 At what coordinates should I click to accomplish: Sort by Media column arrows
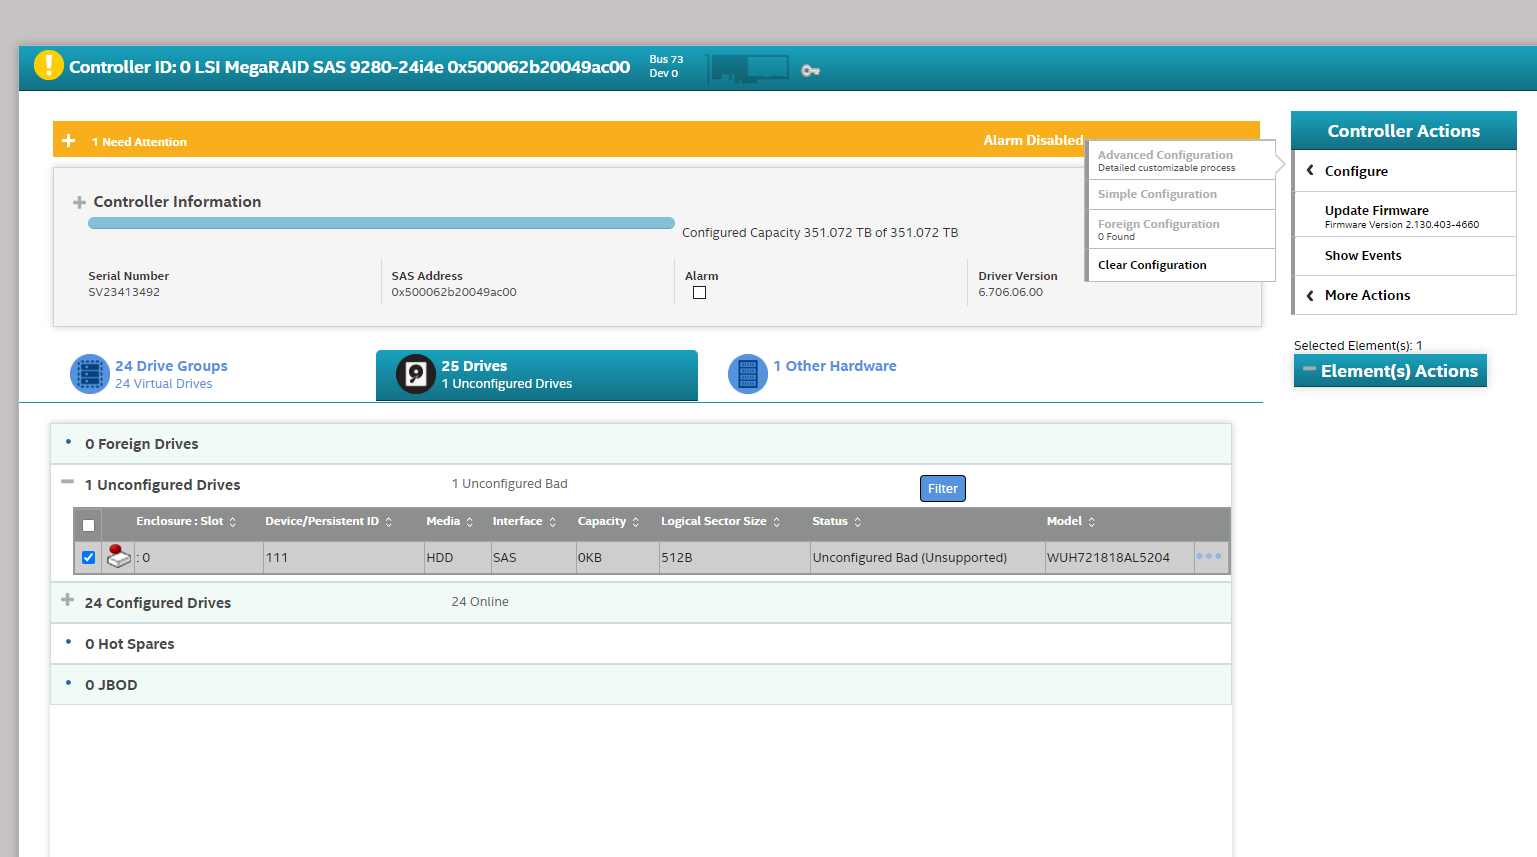(470, 522)
